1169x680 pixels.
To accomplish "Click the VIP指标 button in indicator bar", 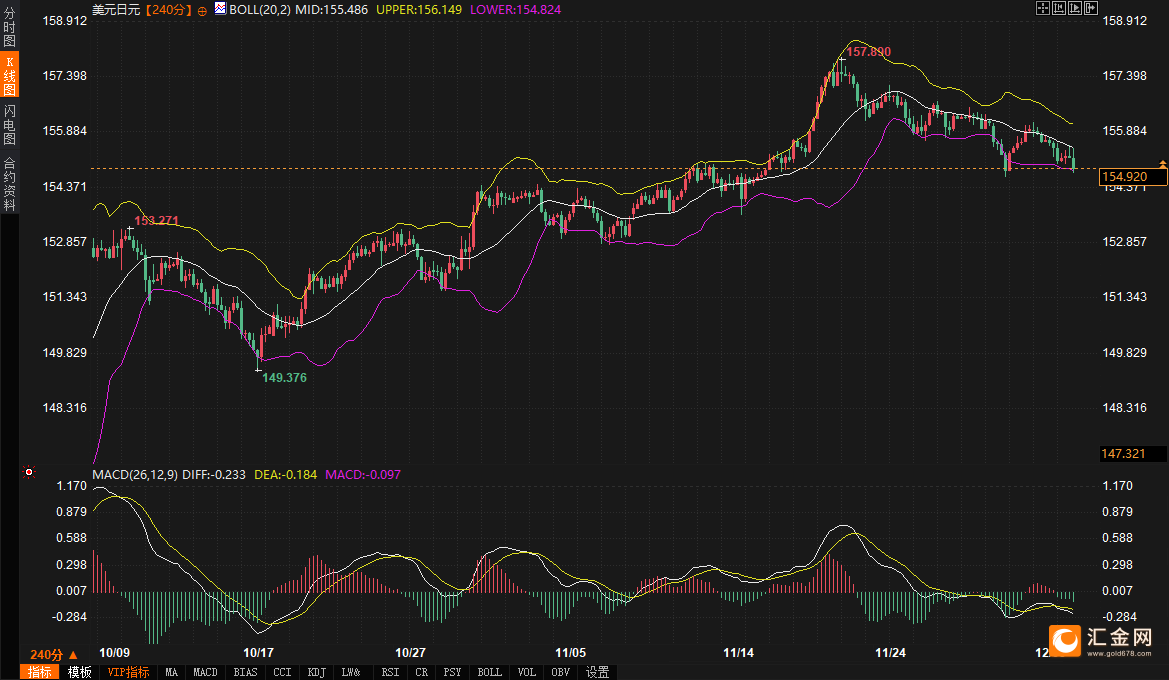I will tap(128, 672).
